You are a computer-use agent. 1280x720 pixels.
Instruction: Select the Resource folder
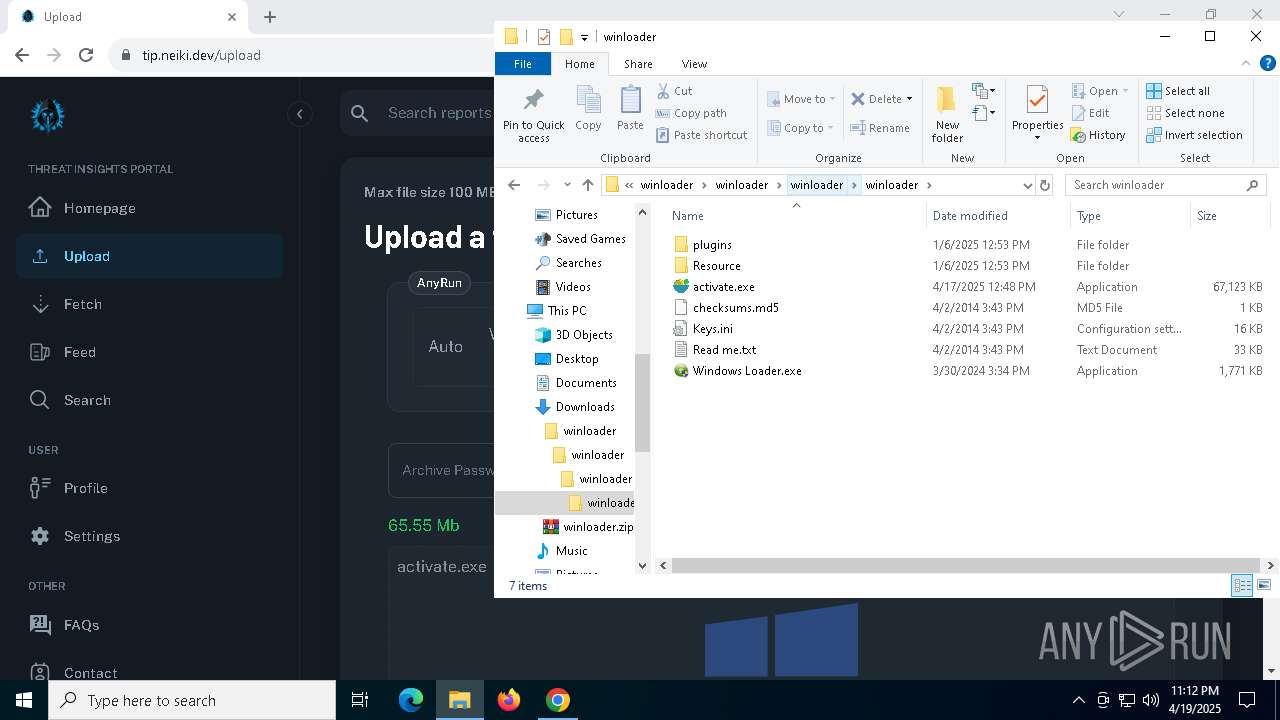716,266
